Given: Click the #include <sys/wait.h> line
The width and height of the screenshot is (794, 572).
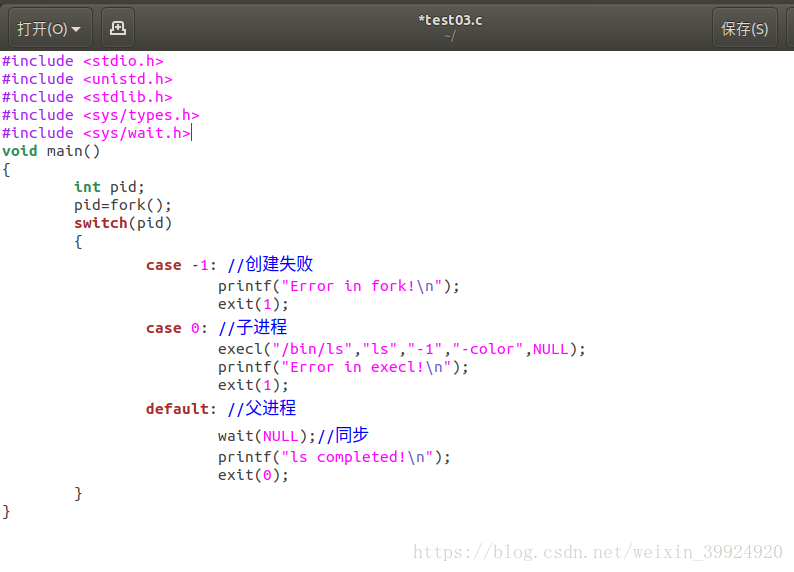Looking at the screenshot, I should [x=96, y=133].
